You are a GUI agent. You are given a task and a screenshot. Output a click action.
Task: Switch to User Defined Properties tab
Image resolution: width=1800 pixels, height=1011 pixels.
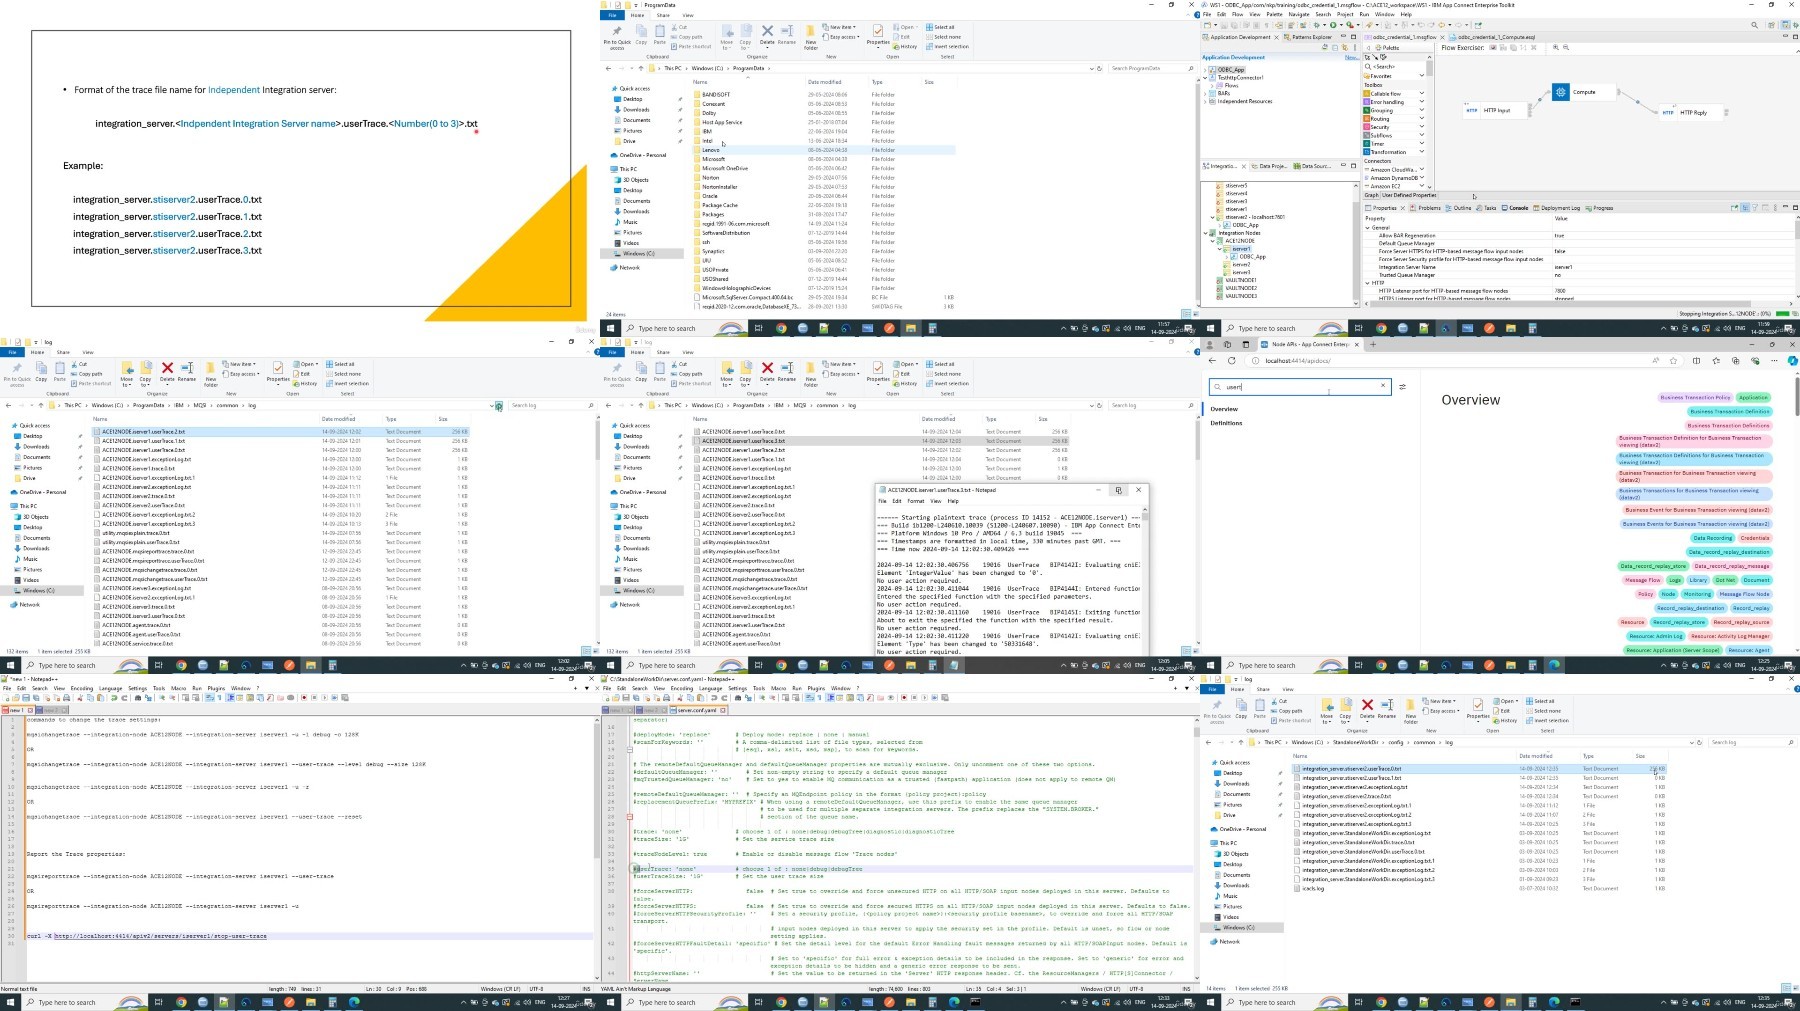pos(1409,195)
